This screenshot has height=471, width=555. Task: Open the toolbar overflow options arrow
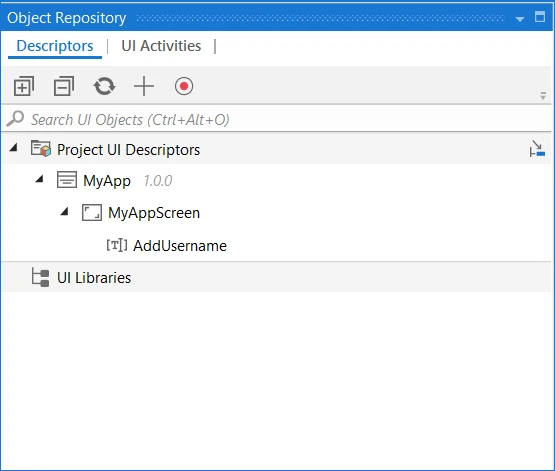pos(543,96)
